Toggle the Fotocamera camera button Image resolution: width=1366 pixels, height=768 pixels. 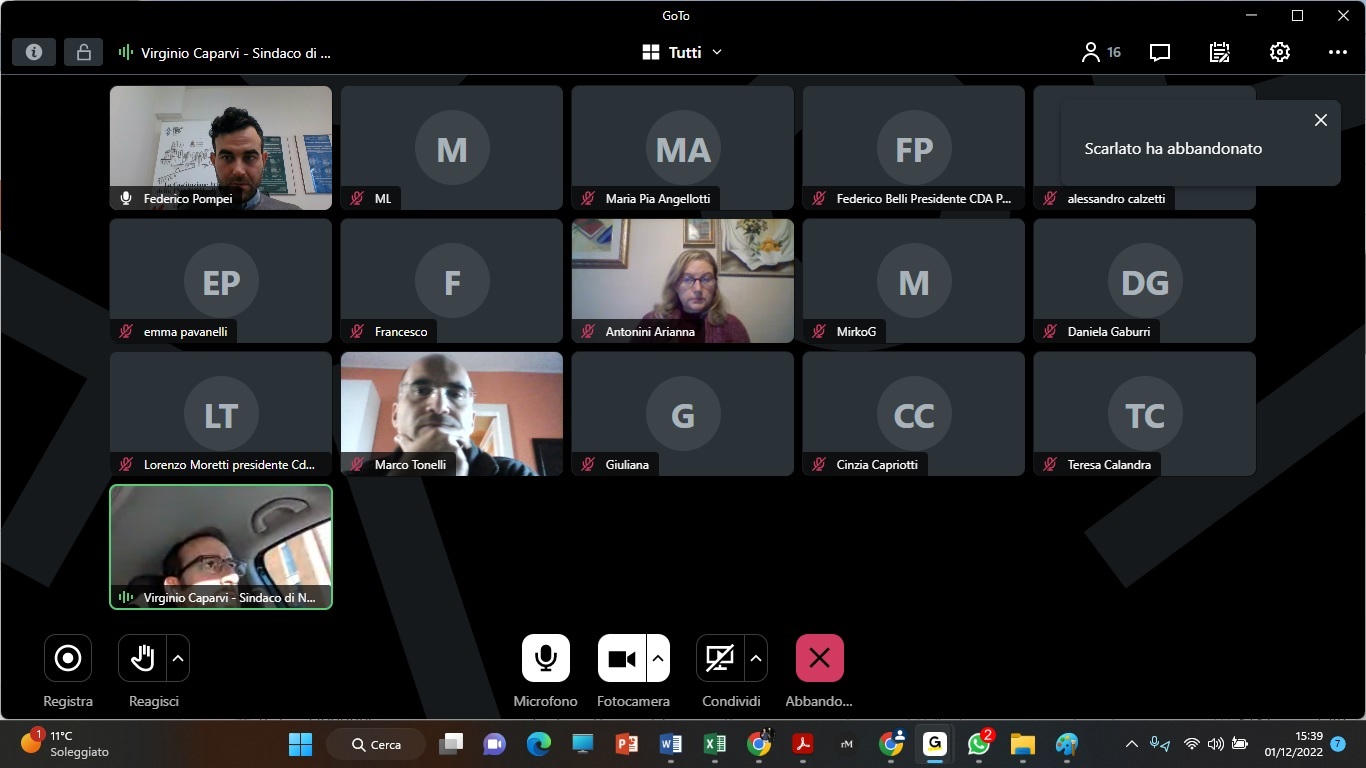click(x=622, y=658)
